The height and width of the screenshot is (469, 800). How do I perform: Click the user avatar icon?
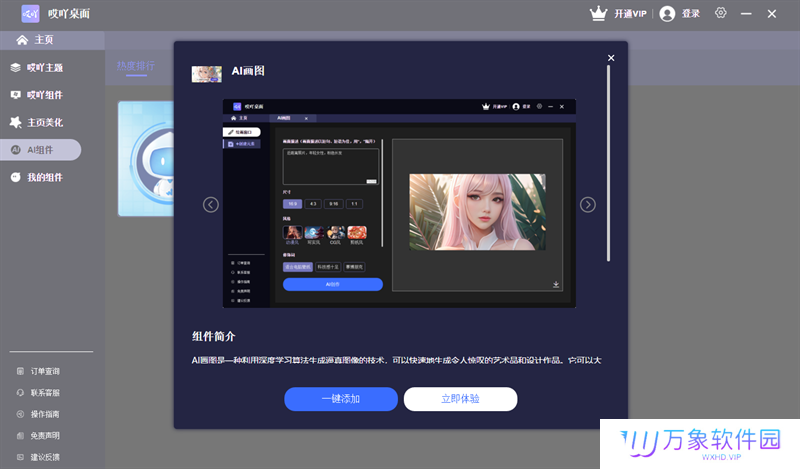point(667,14)
